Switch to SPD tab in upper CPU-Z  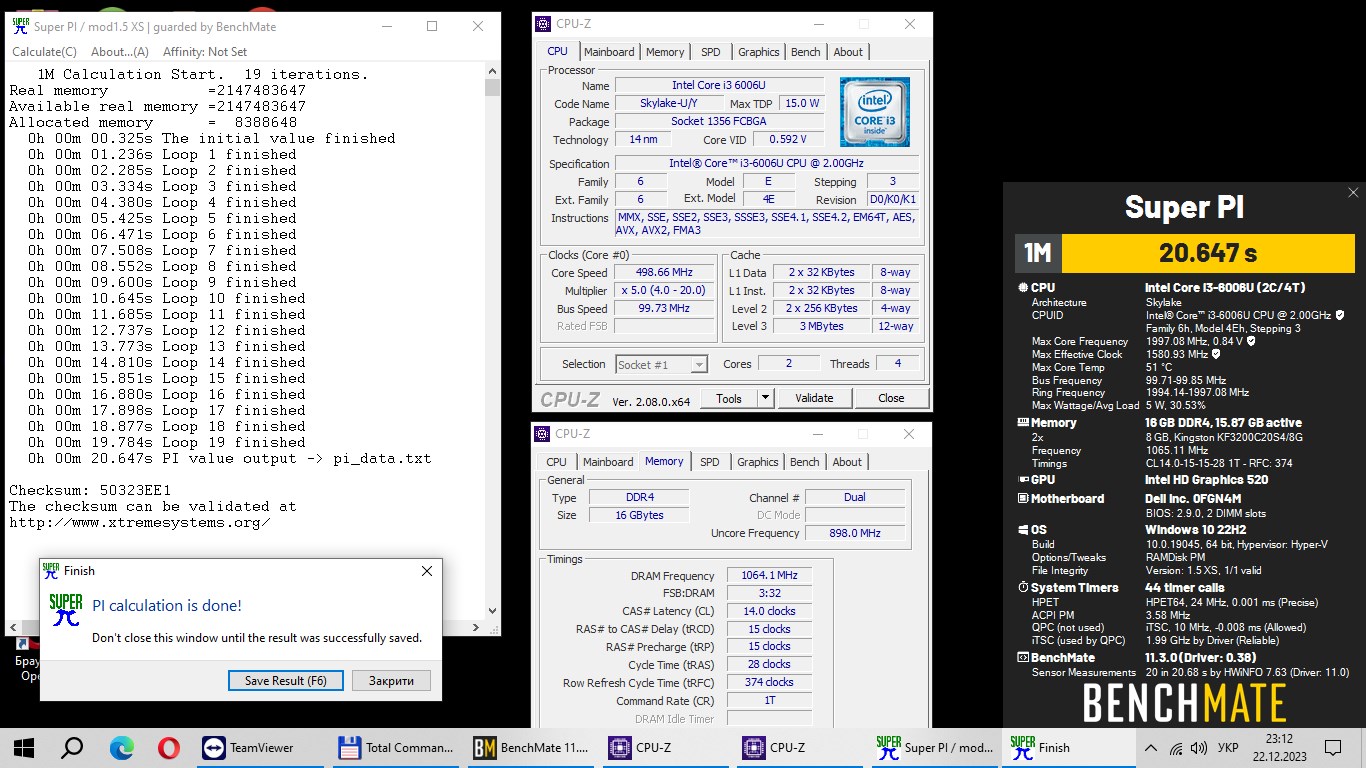click(x=710, y=52)
